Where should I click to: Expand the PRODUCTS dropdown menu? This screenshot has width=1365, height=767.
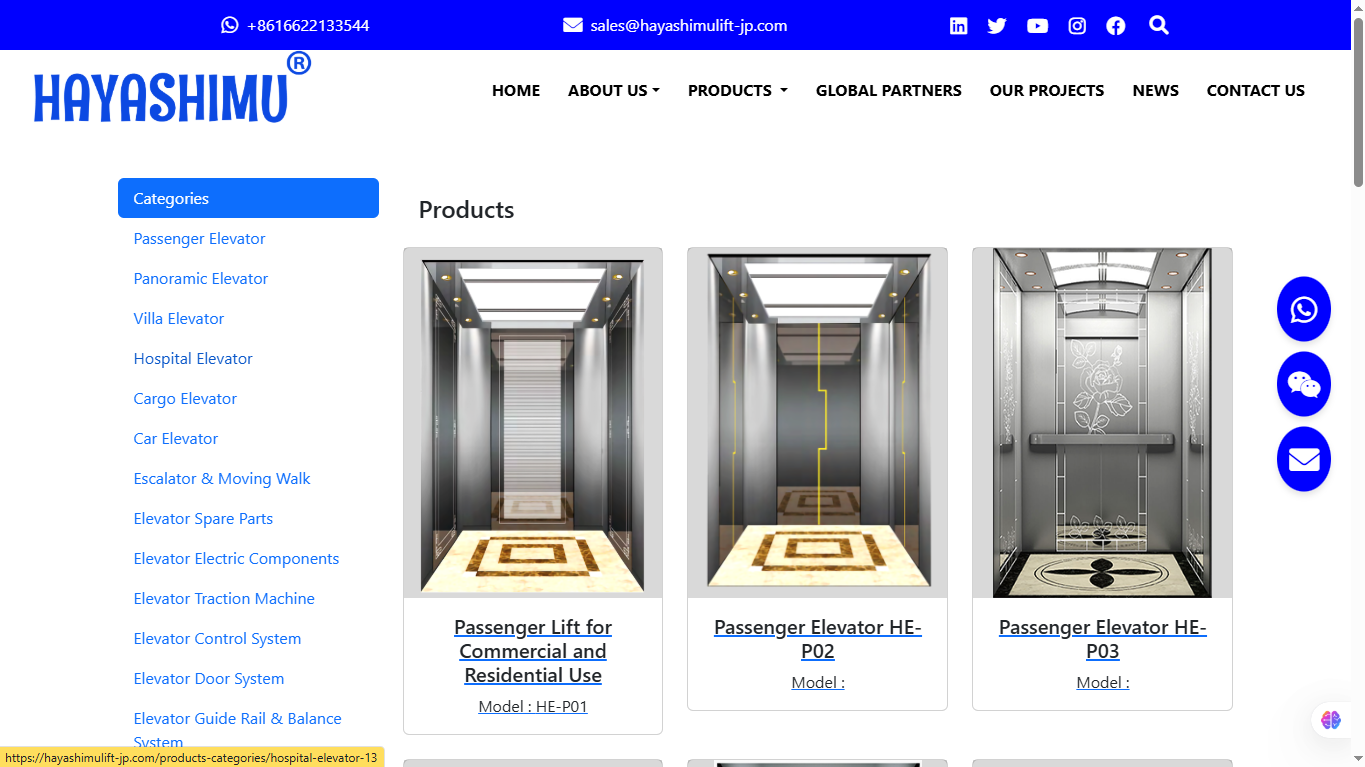coord(738,90)
